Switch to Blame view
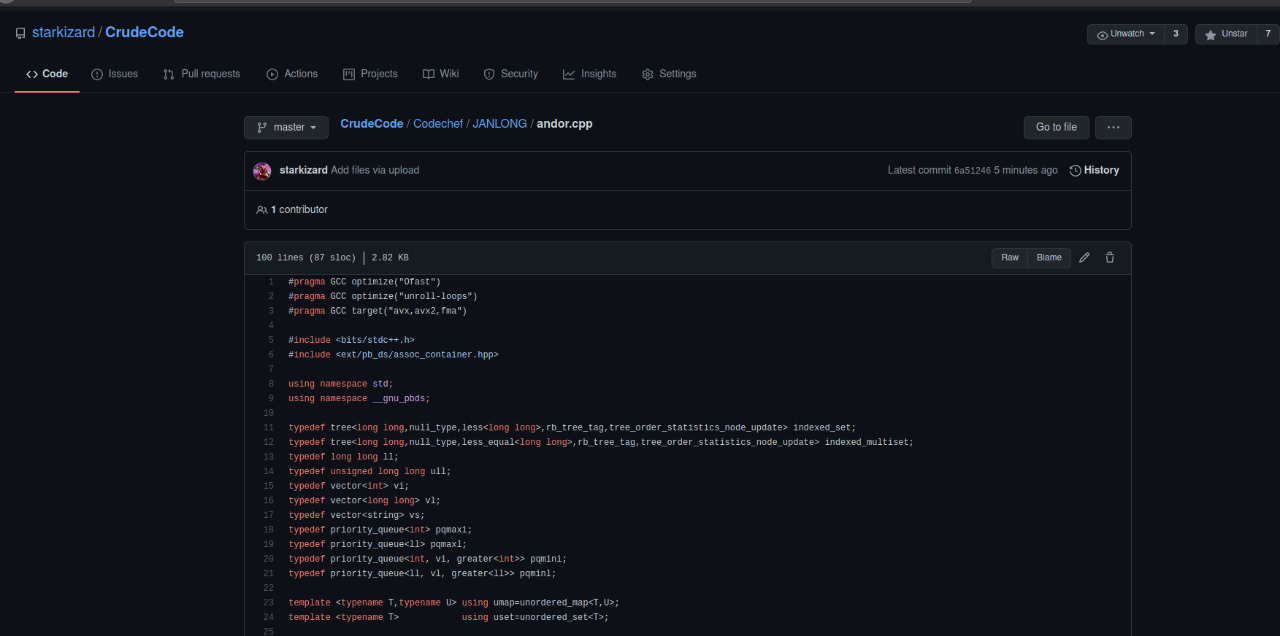 coord(1048,257)
